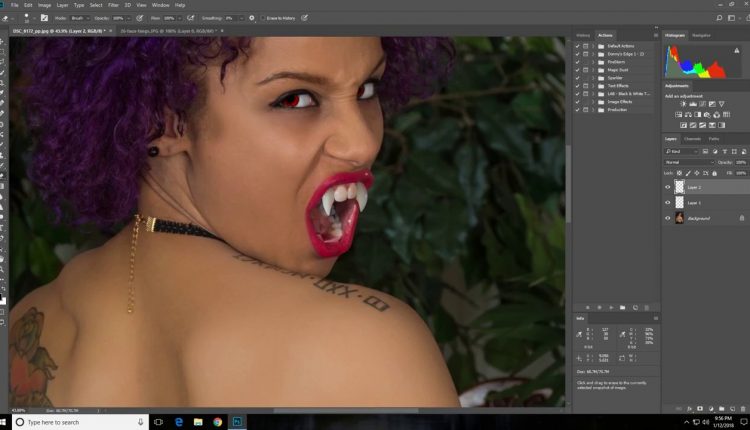The width and height of the screenshot is (750, 430).
Task: Add a Vibrance adjustment
Action: tap(721, 104)
